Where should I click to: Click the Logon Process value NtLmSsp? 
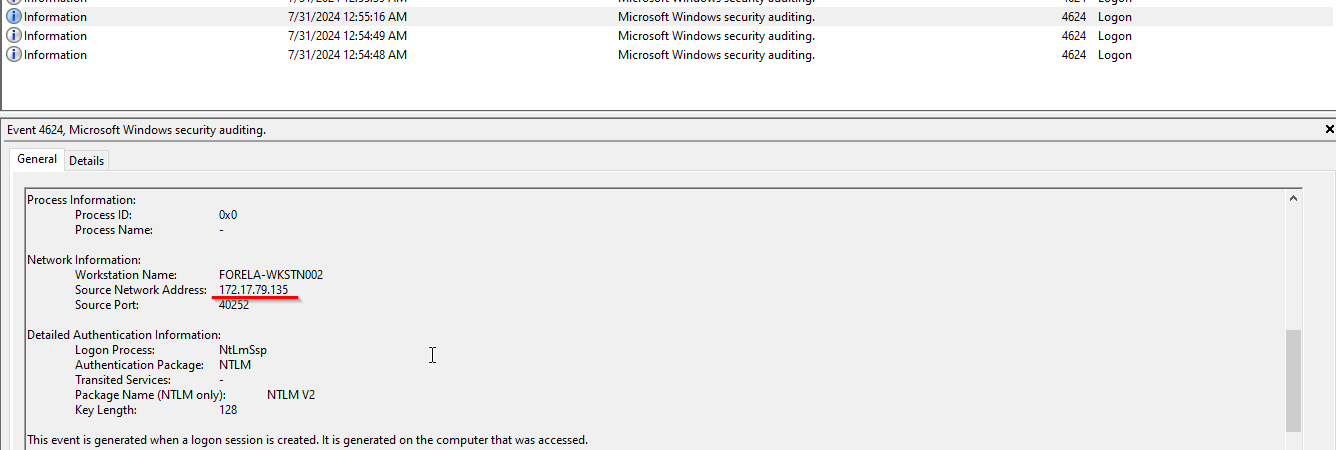[243, 350]
